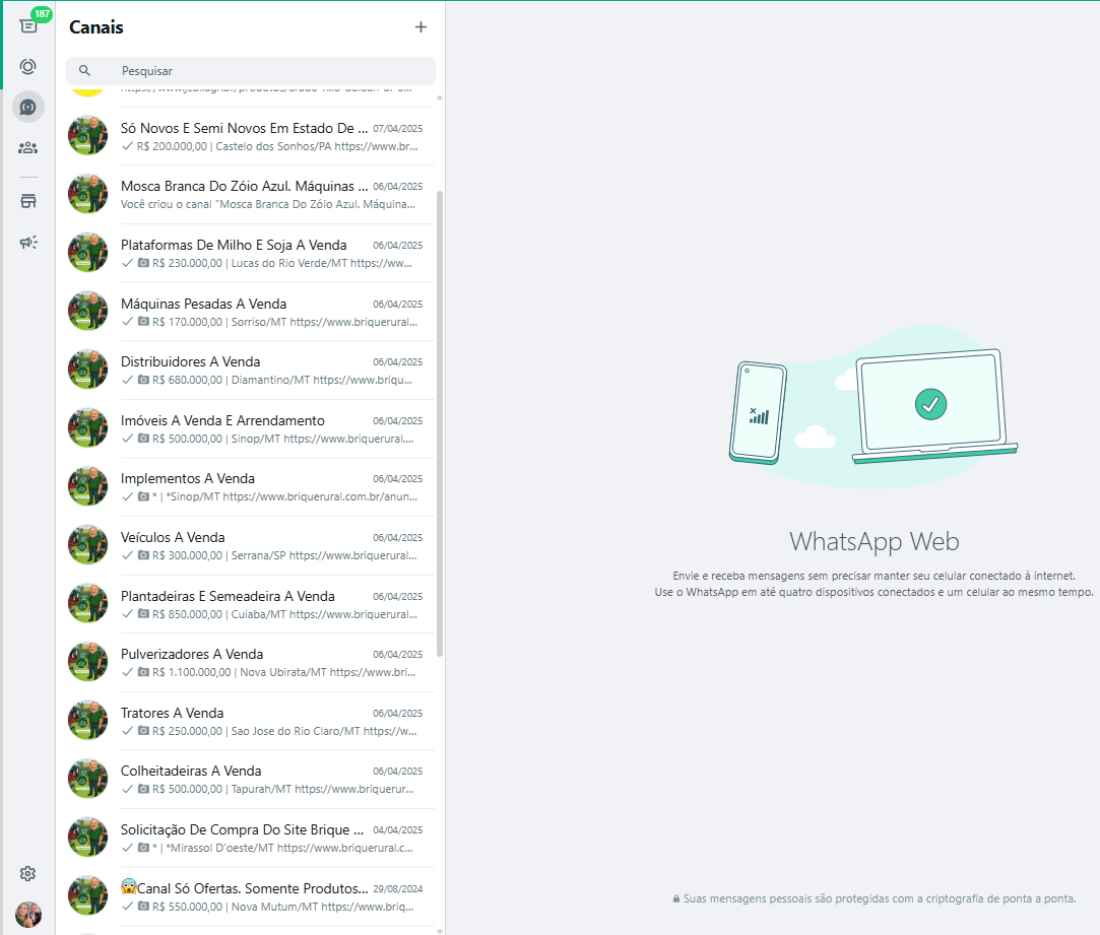Click avatar of Máquinas Pesadas A Venda
Screen dimensions: 1100x935
point(88,311)
